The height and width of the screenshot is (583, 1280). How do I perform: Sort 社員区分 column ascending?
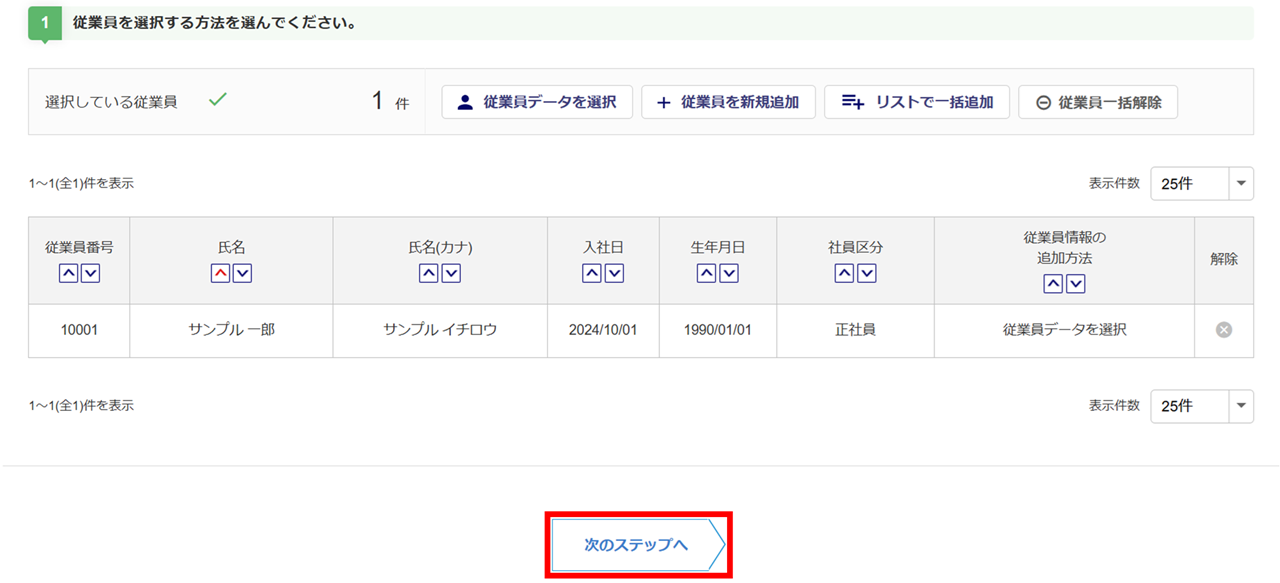pos(844,273)
